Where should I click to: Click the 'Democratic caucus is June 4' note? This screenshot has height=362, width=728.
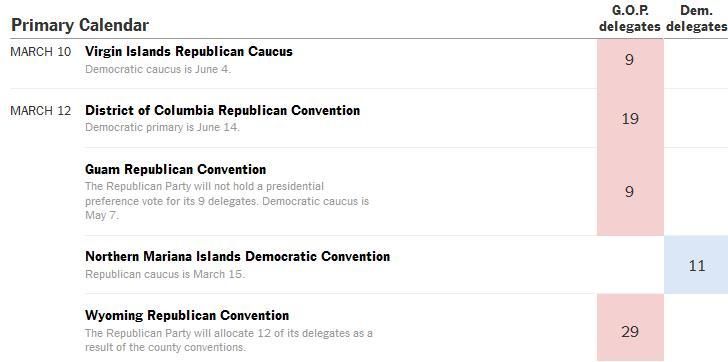click(158, 70)
